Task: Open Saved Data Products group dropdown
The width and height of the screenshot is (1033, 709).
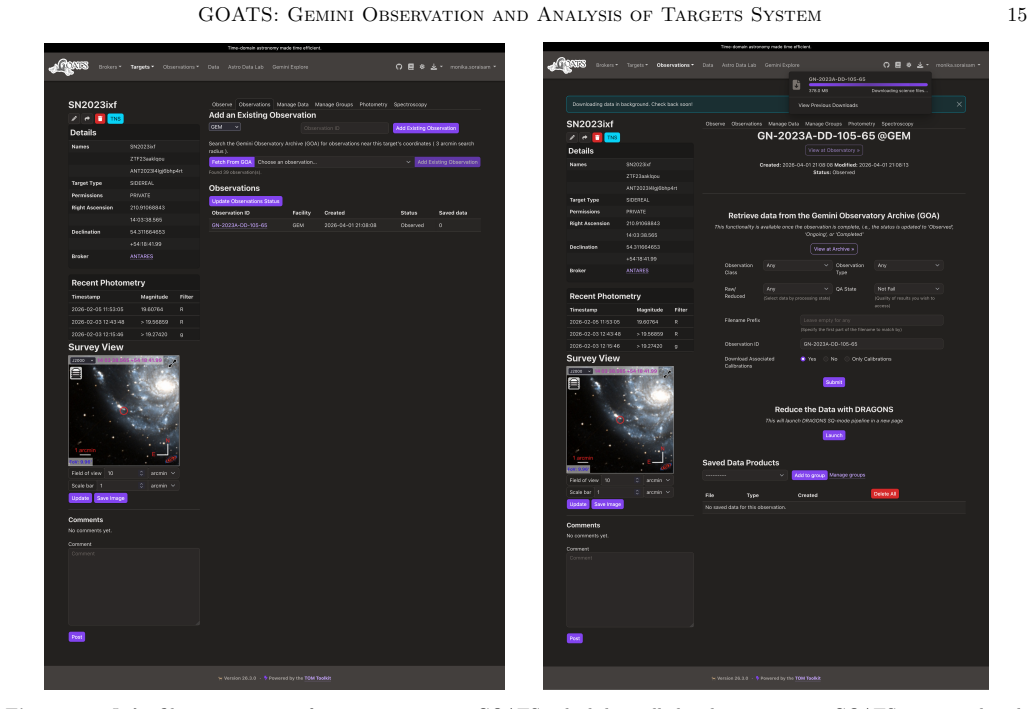Action: click(x=744, y=475)
